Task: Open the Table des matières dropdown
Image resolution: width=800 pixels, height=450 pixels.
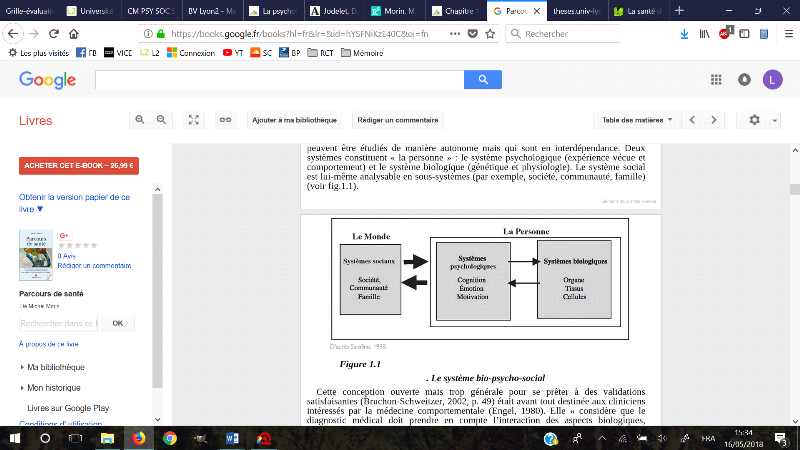Action: (x=637, y=120)
